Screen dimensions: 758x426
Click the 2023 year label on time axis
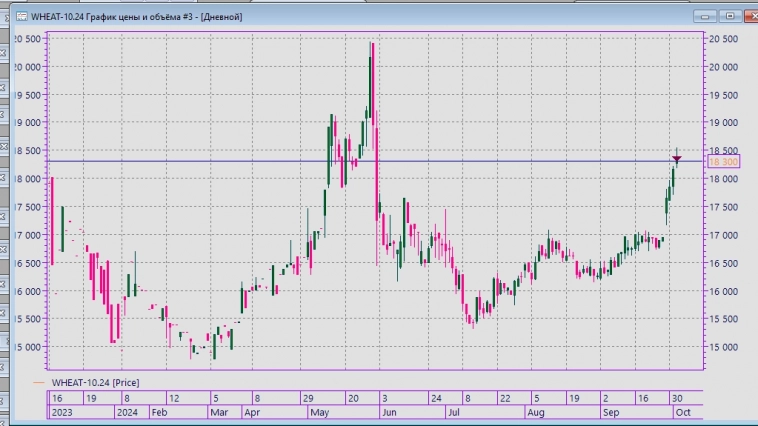coord(61,411)
